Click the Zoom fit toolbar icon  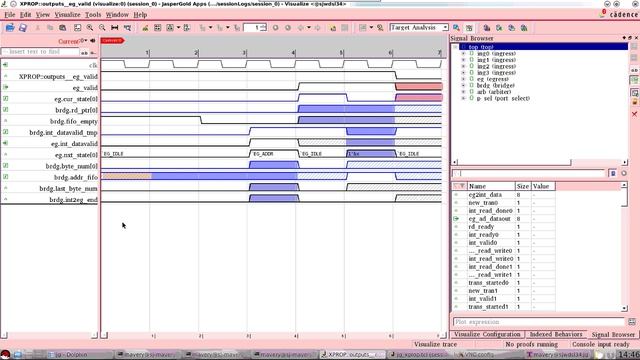pos(77,28)
